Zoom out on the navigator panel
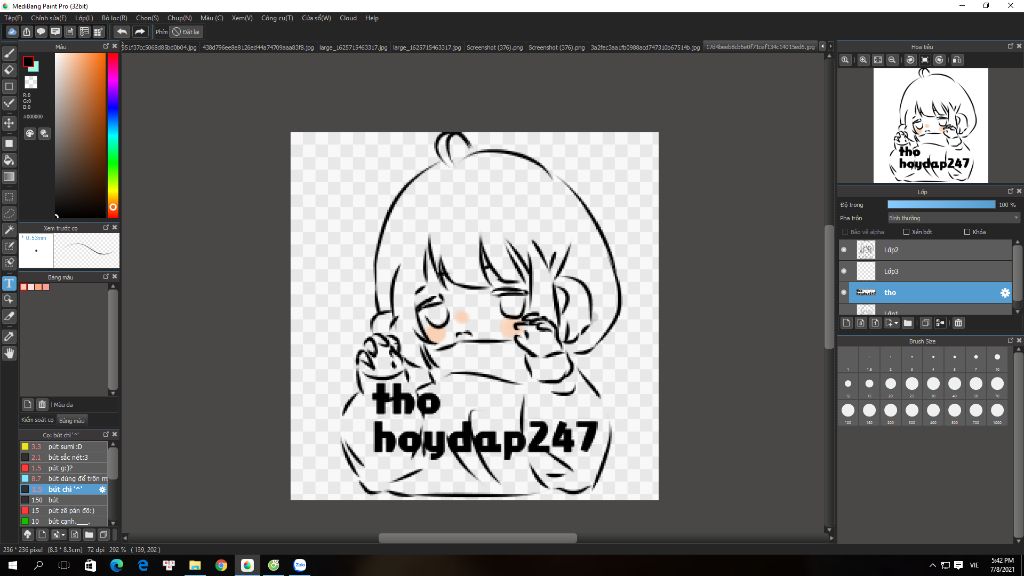Image resolution: width=1024 pixels, height=576 pixels. (x=892, y=59)
